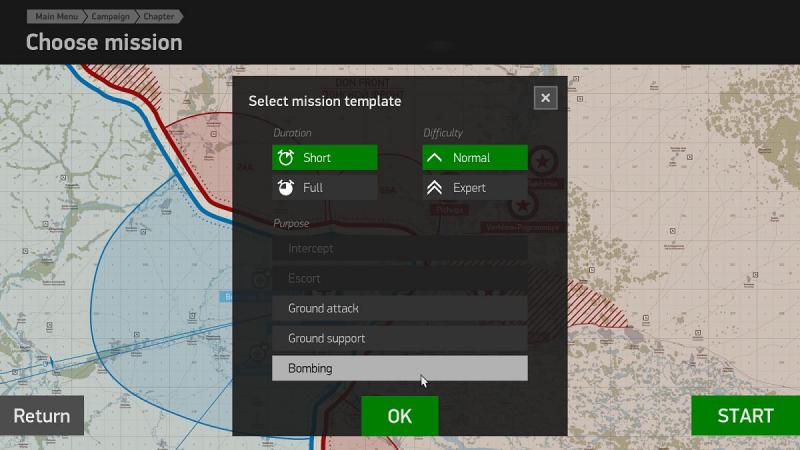Click the Return button
This screenshot has width=800, height=450.
pos(42,416)
